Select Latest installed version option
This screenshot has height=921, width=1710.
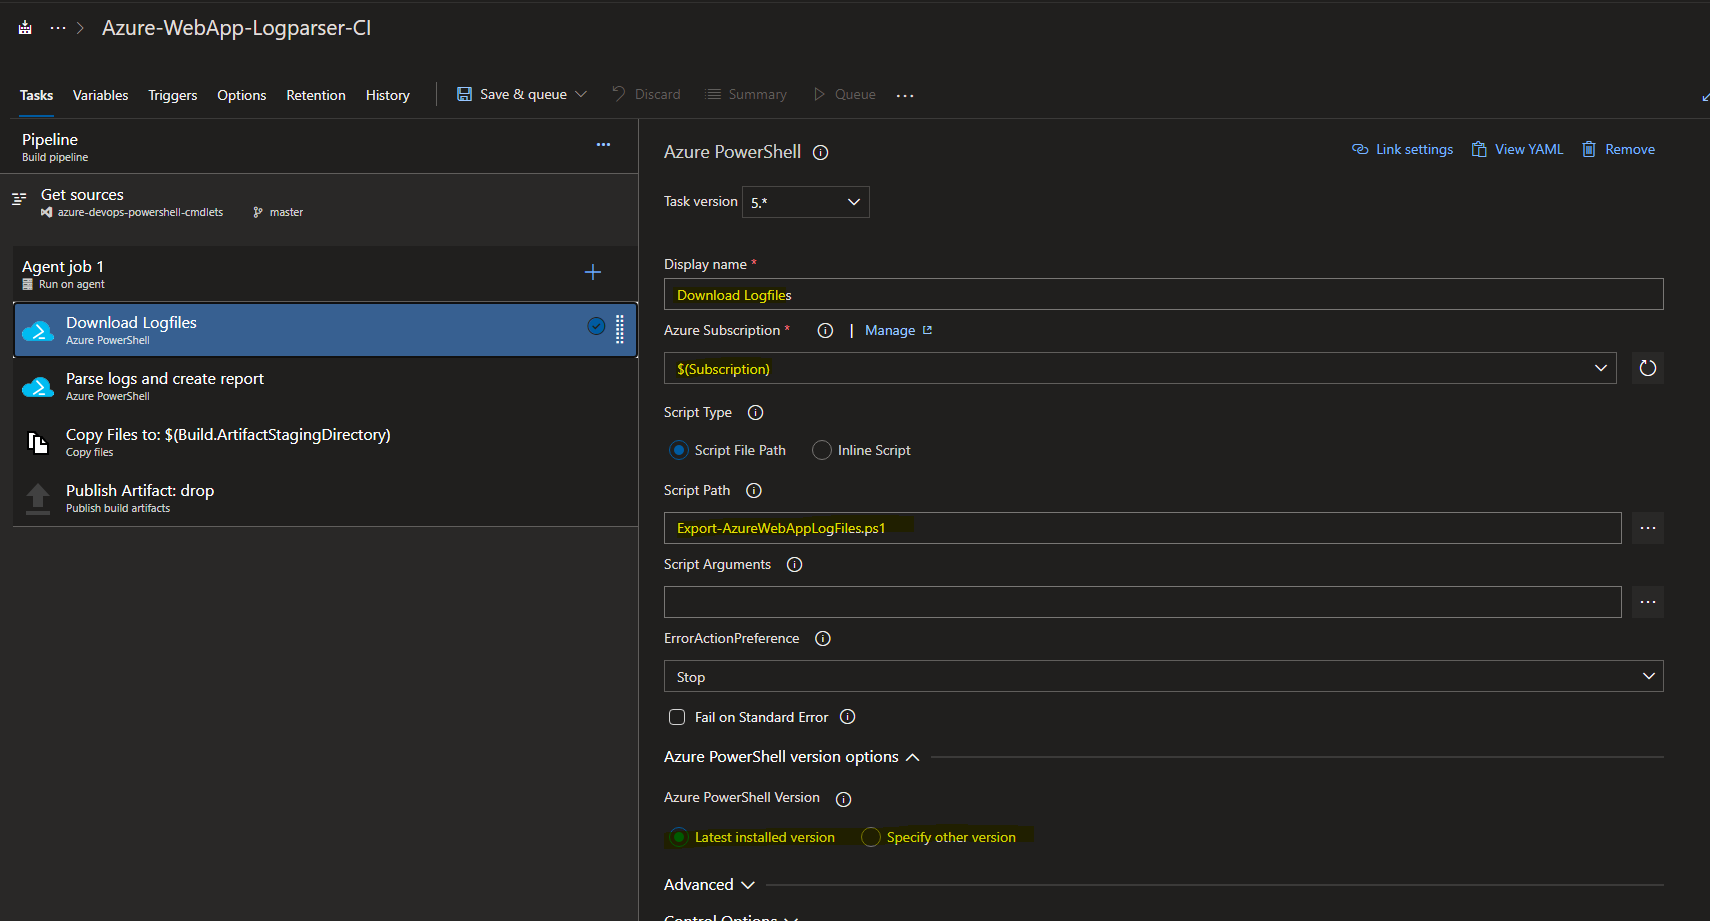click(679, 837)
